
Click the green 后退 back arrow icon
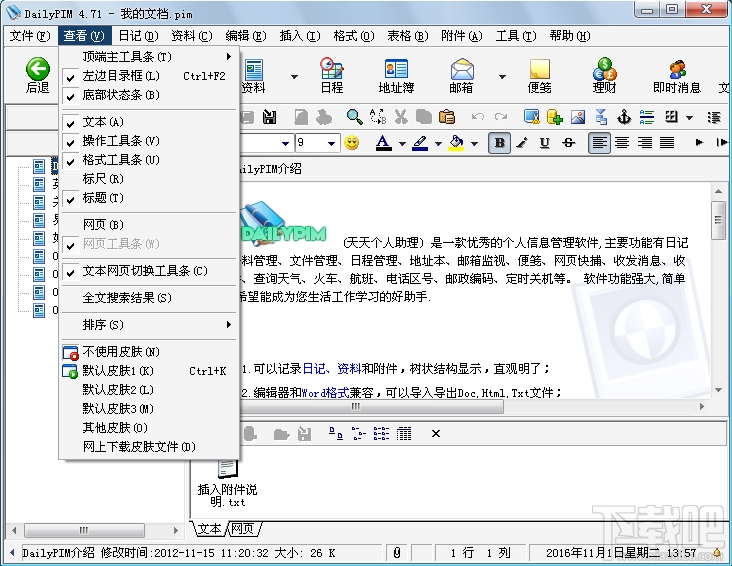coord(37,69)
